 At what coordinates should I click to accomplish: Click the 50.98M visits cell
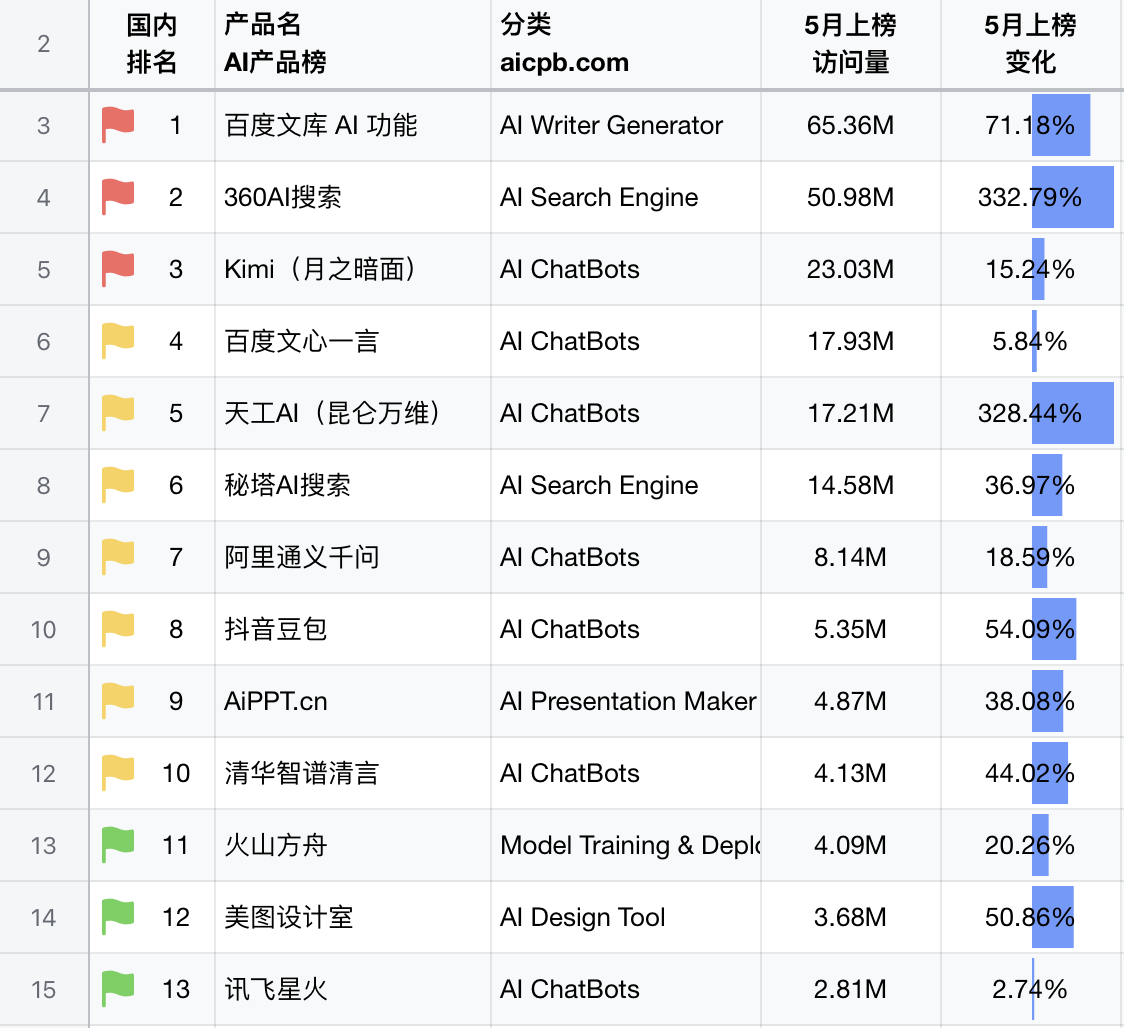tap(851, 197)
